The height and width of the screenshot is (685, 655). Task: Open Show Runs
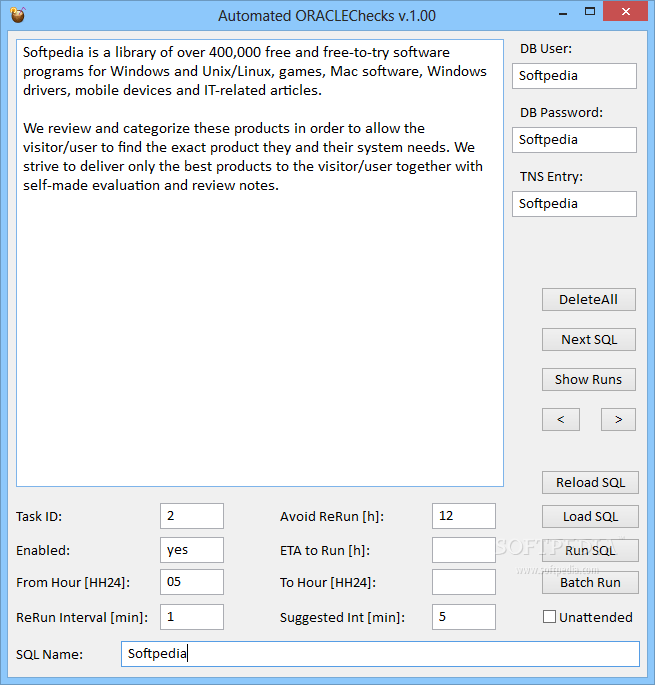pos(589,380)
